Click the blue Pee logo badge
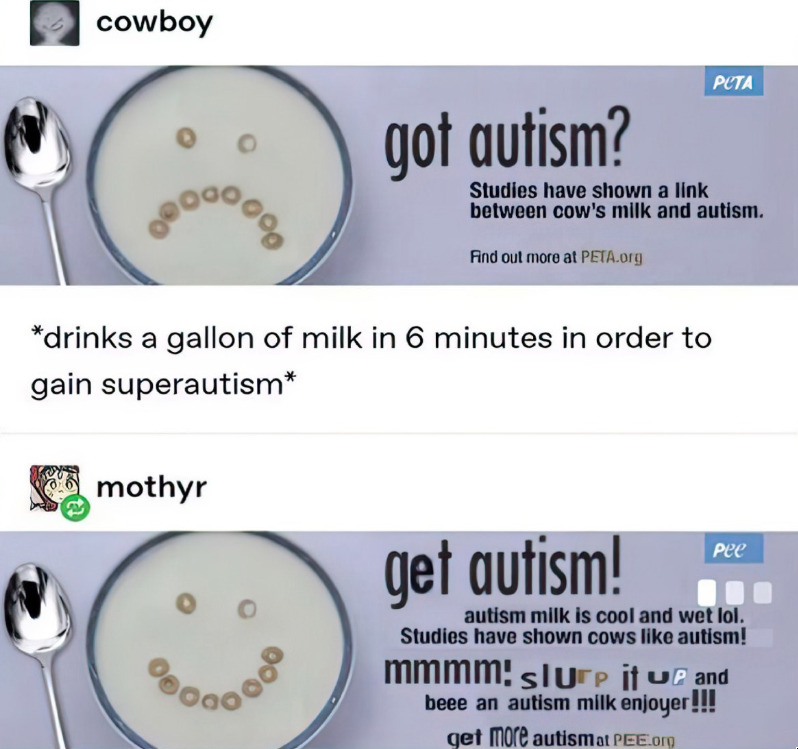The image size is (798, 749). point(733,549)
